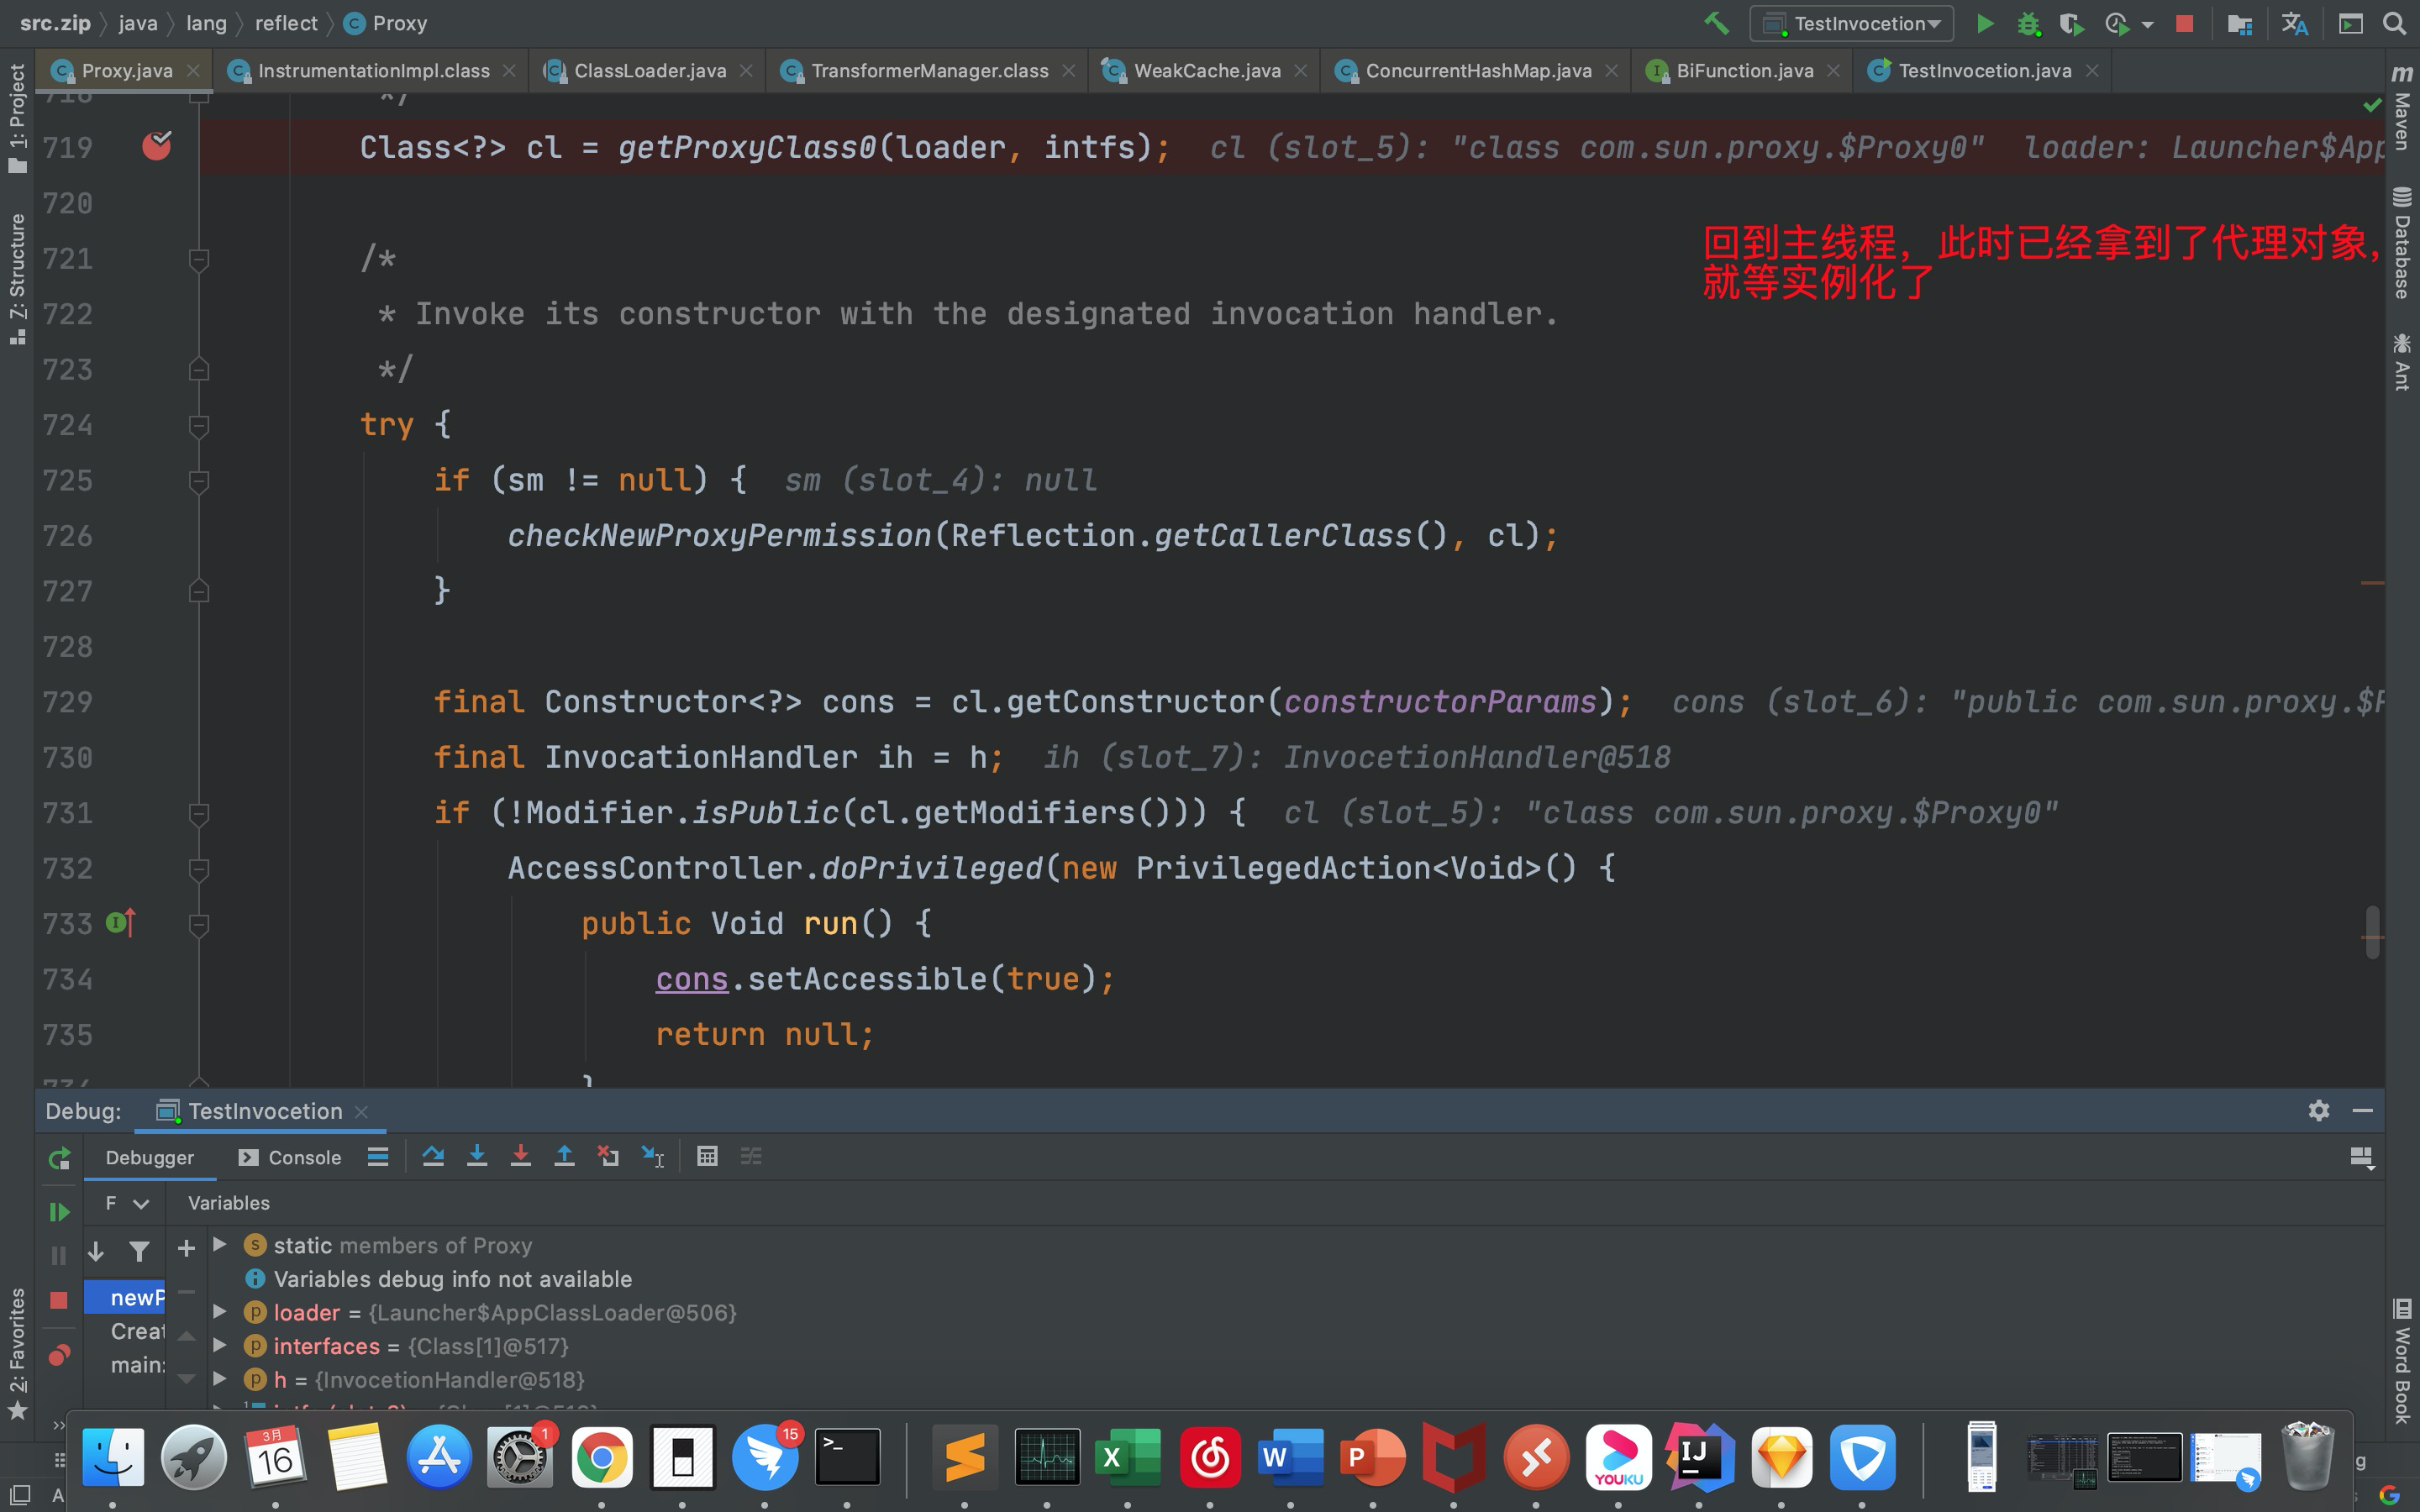
Task: Open the Debugger tab in debug panel
Action: (150, 1157)
